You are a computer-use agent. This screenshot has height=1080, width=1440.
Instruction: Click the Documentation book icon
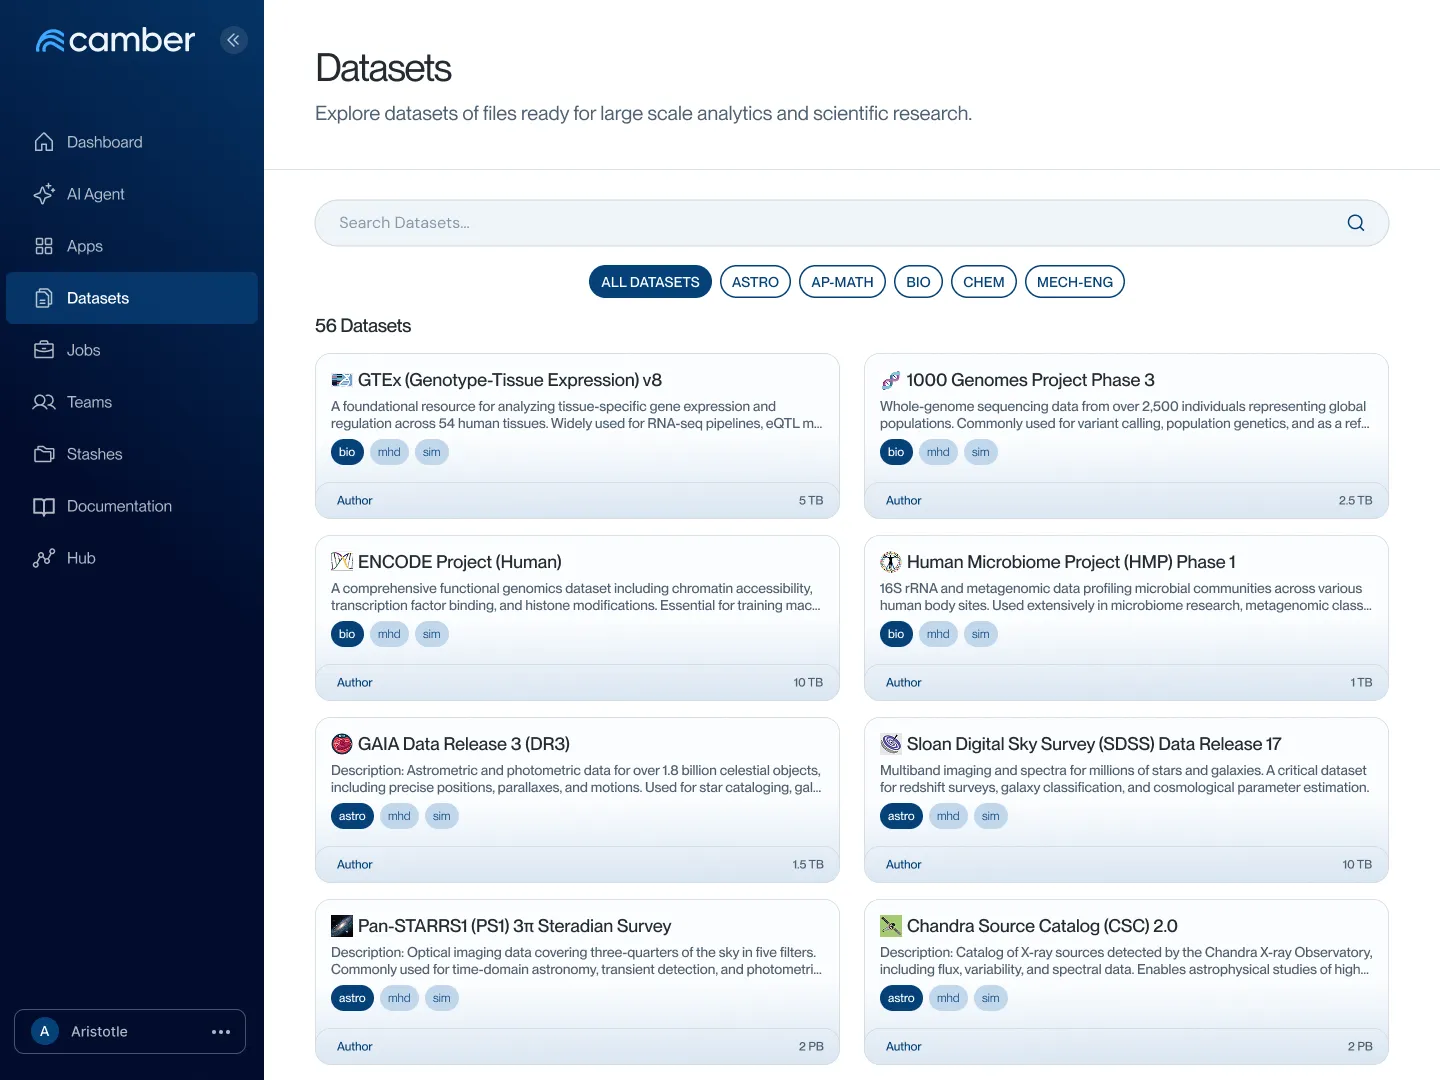(x=44, y=506)
